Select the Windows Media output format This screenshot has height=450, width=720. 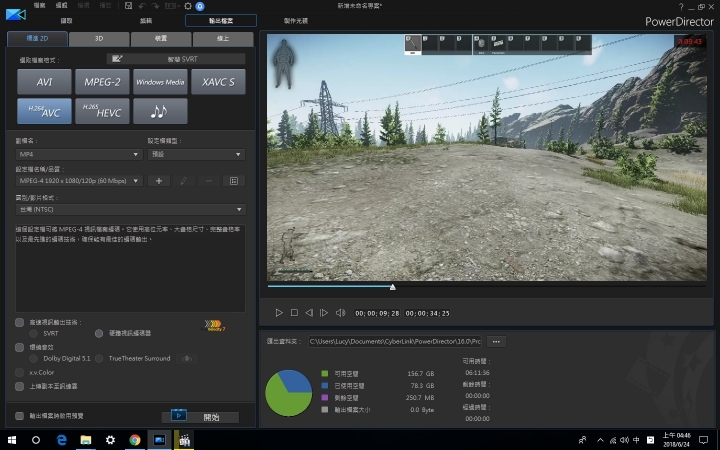[160, 82]
